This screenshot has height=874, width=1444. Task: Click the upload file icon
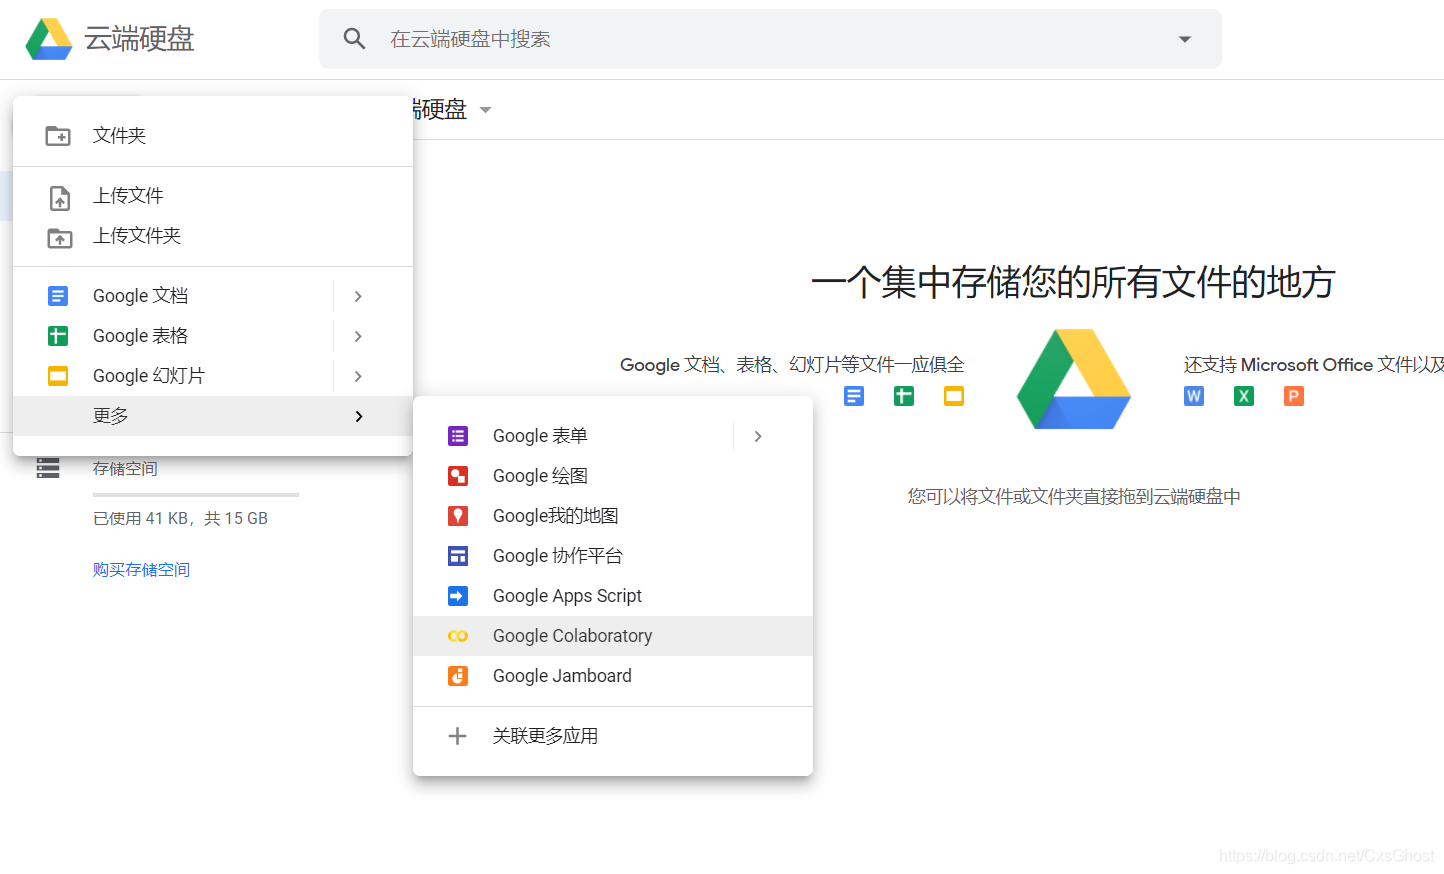(60, 198)
